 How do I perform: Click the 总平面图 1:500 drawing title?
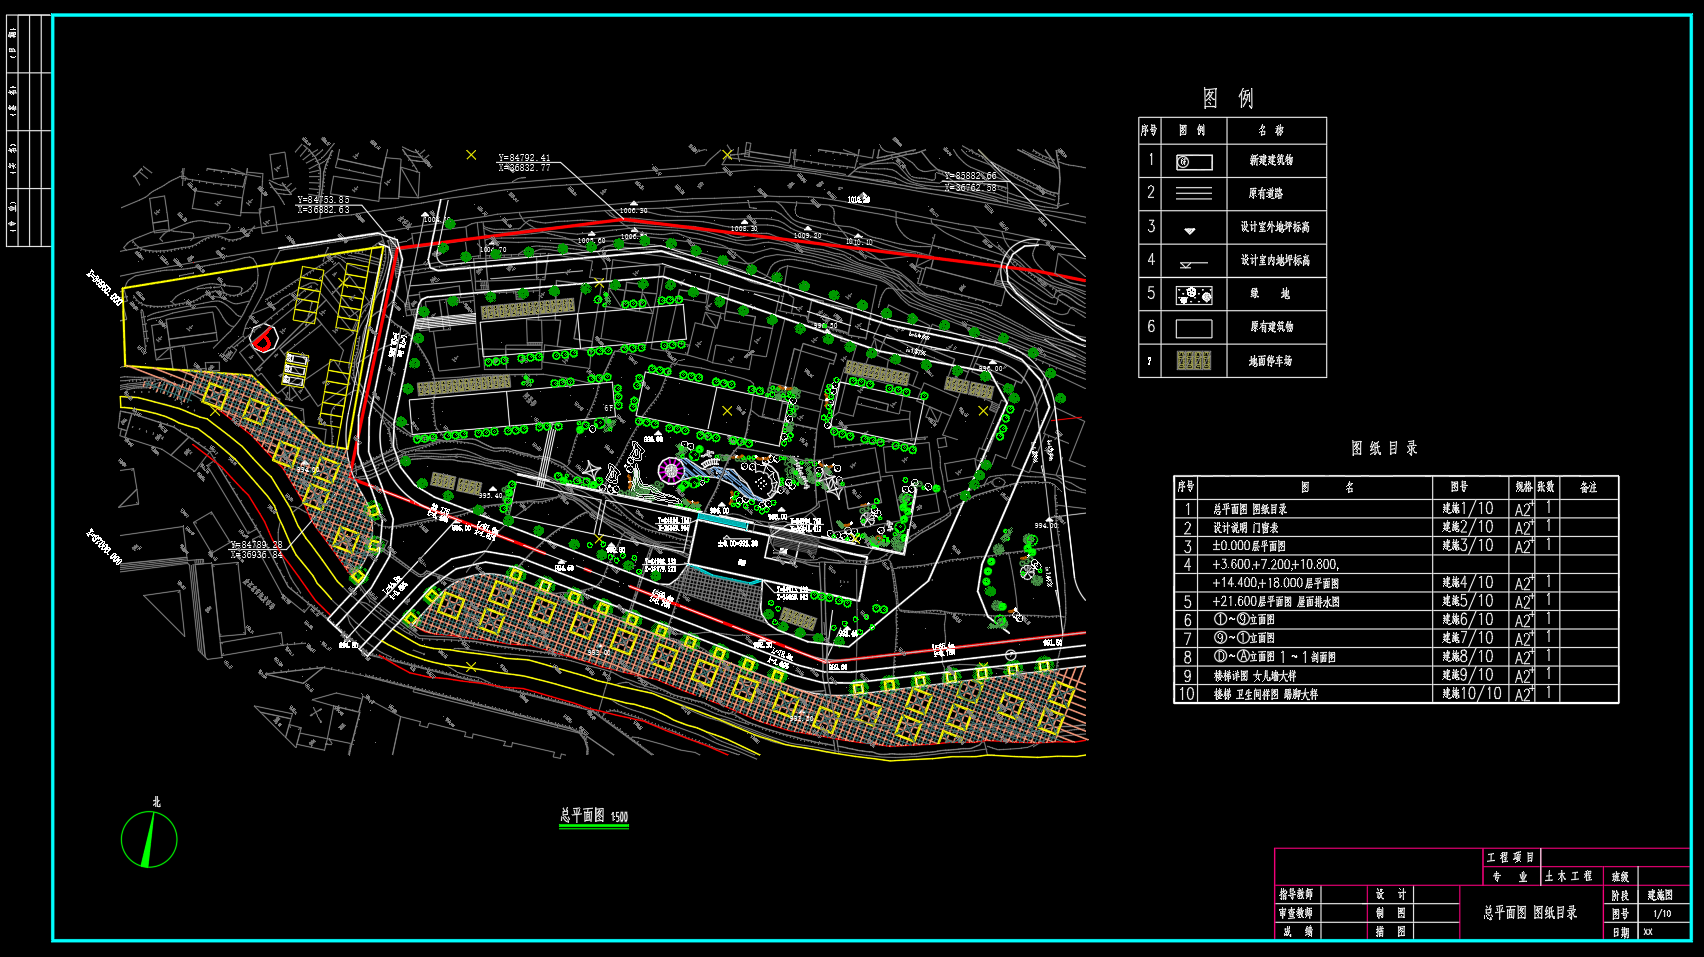point(594,816)
